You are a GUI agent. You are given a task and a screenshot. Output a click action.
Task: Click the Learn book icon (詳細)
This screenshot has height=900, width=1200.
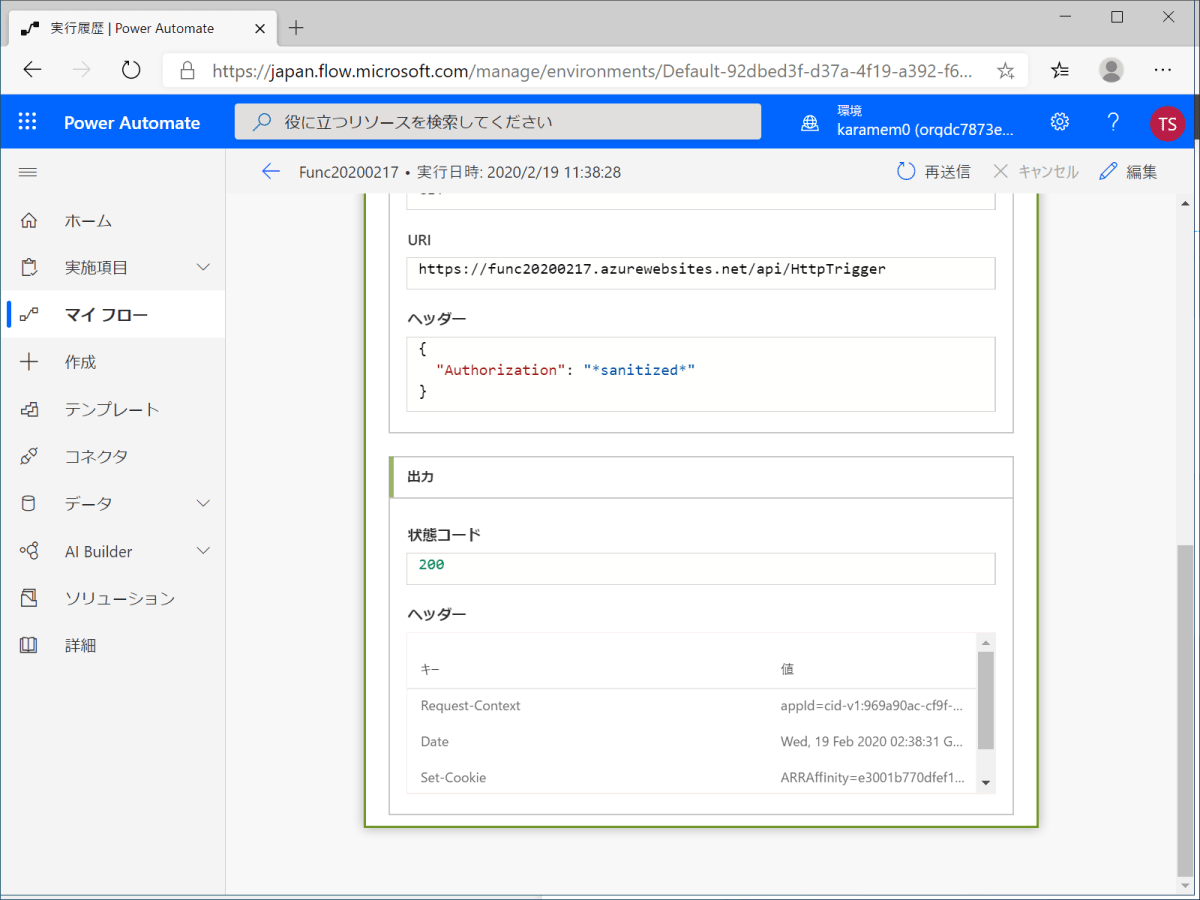click(x=29, y=645)
